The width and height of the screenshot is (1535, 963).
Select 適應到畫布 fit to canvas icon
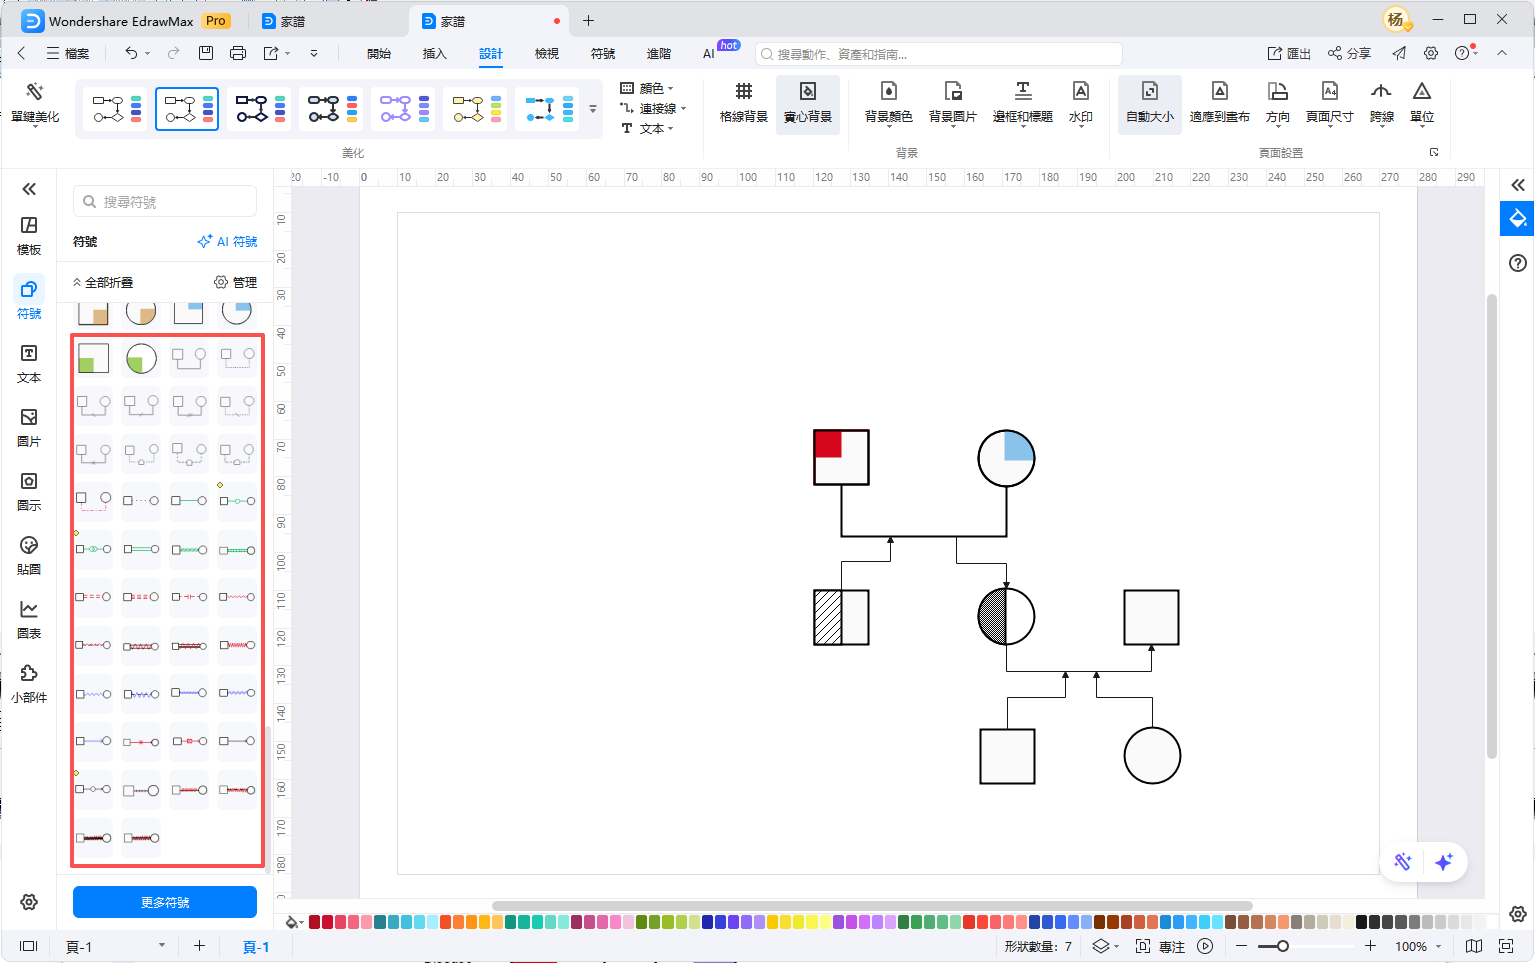pyautogui.click(x=1219, y=103)
